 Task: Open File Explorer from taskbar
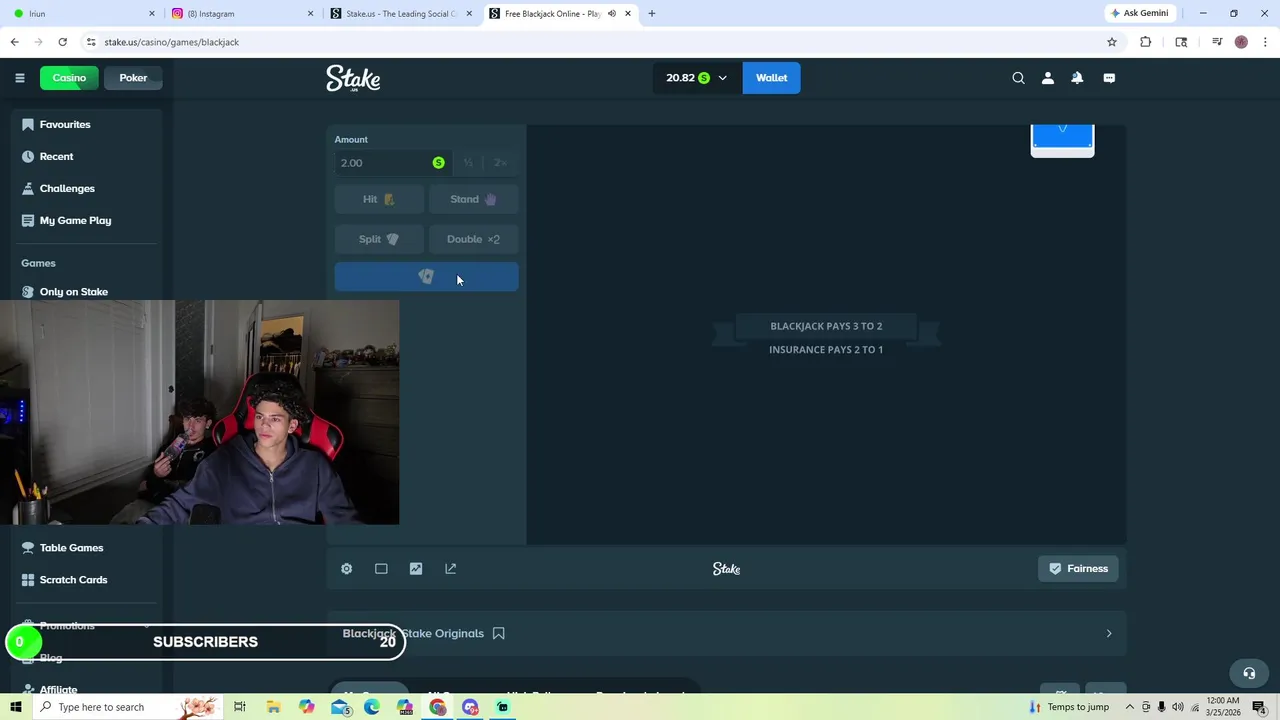click(273, 707)
